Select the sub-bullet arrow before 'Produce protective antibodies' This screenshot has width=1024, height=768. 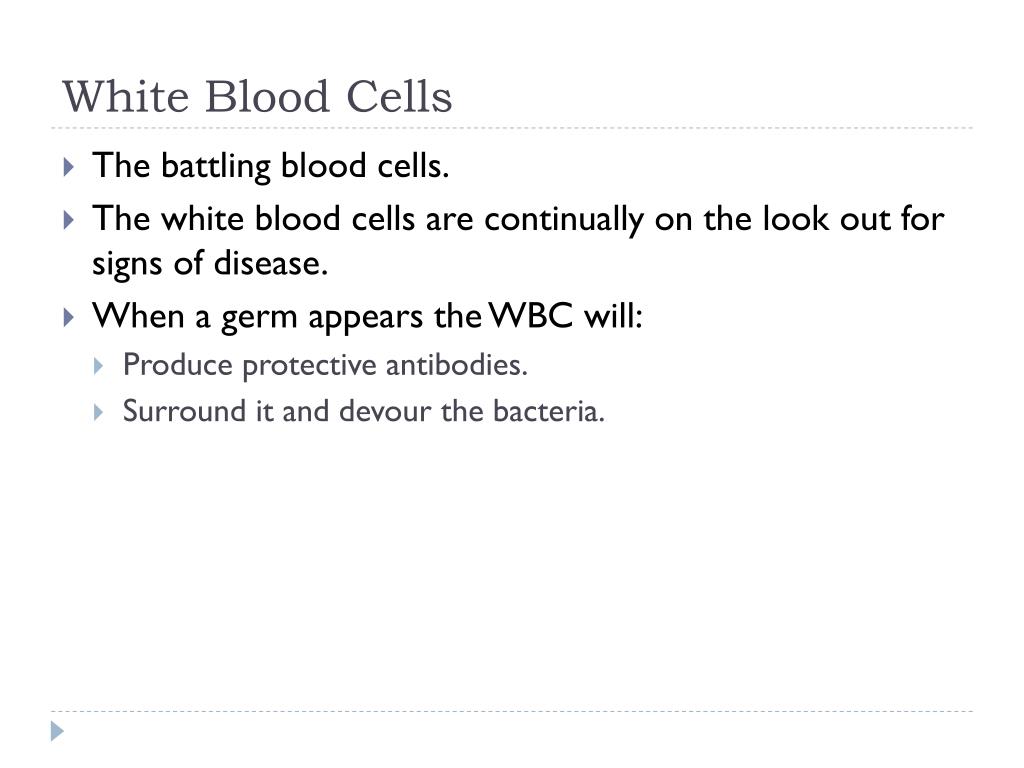[x=99, y=366]
